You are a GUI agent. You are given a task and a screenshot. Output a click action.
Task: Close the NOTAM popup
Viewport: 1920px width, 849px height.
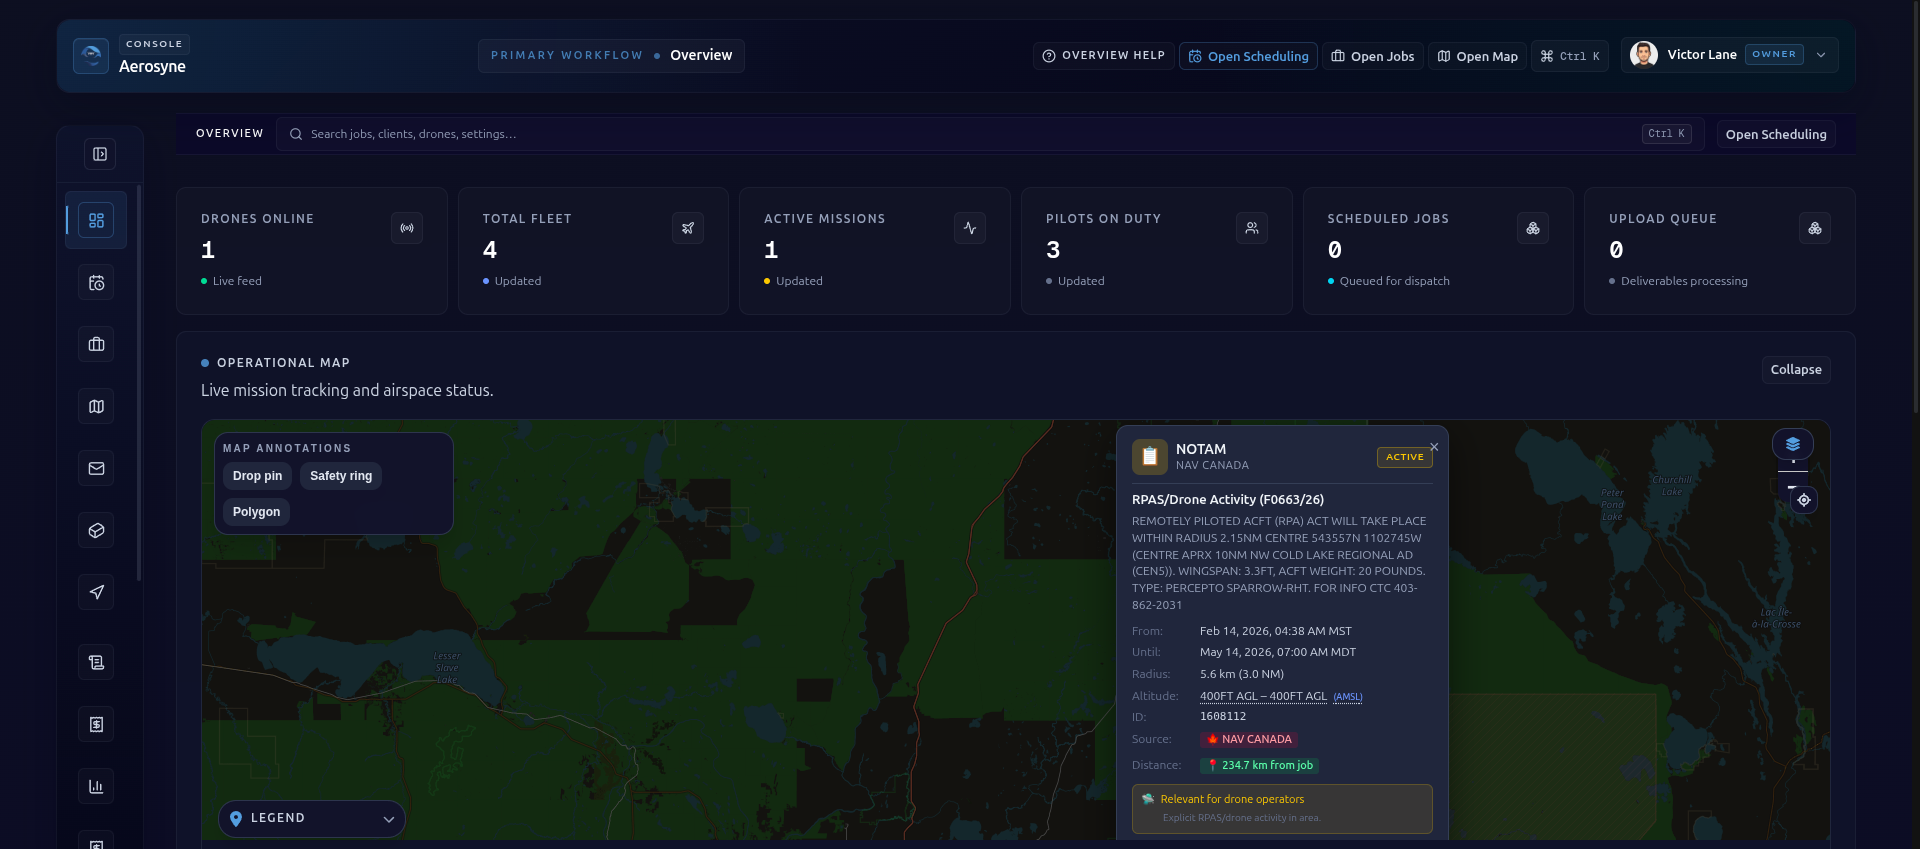1434,447
